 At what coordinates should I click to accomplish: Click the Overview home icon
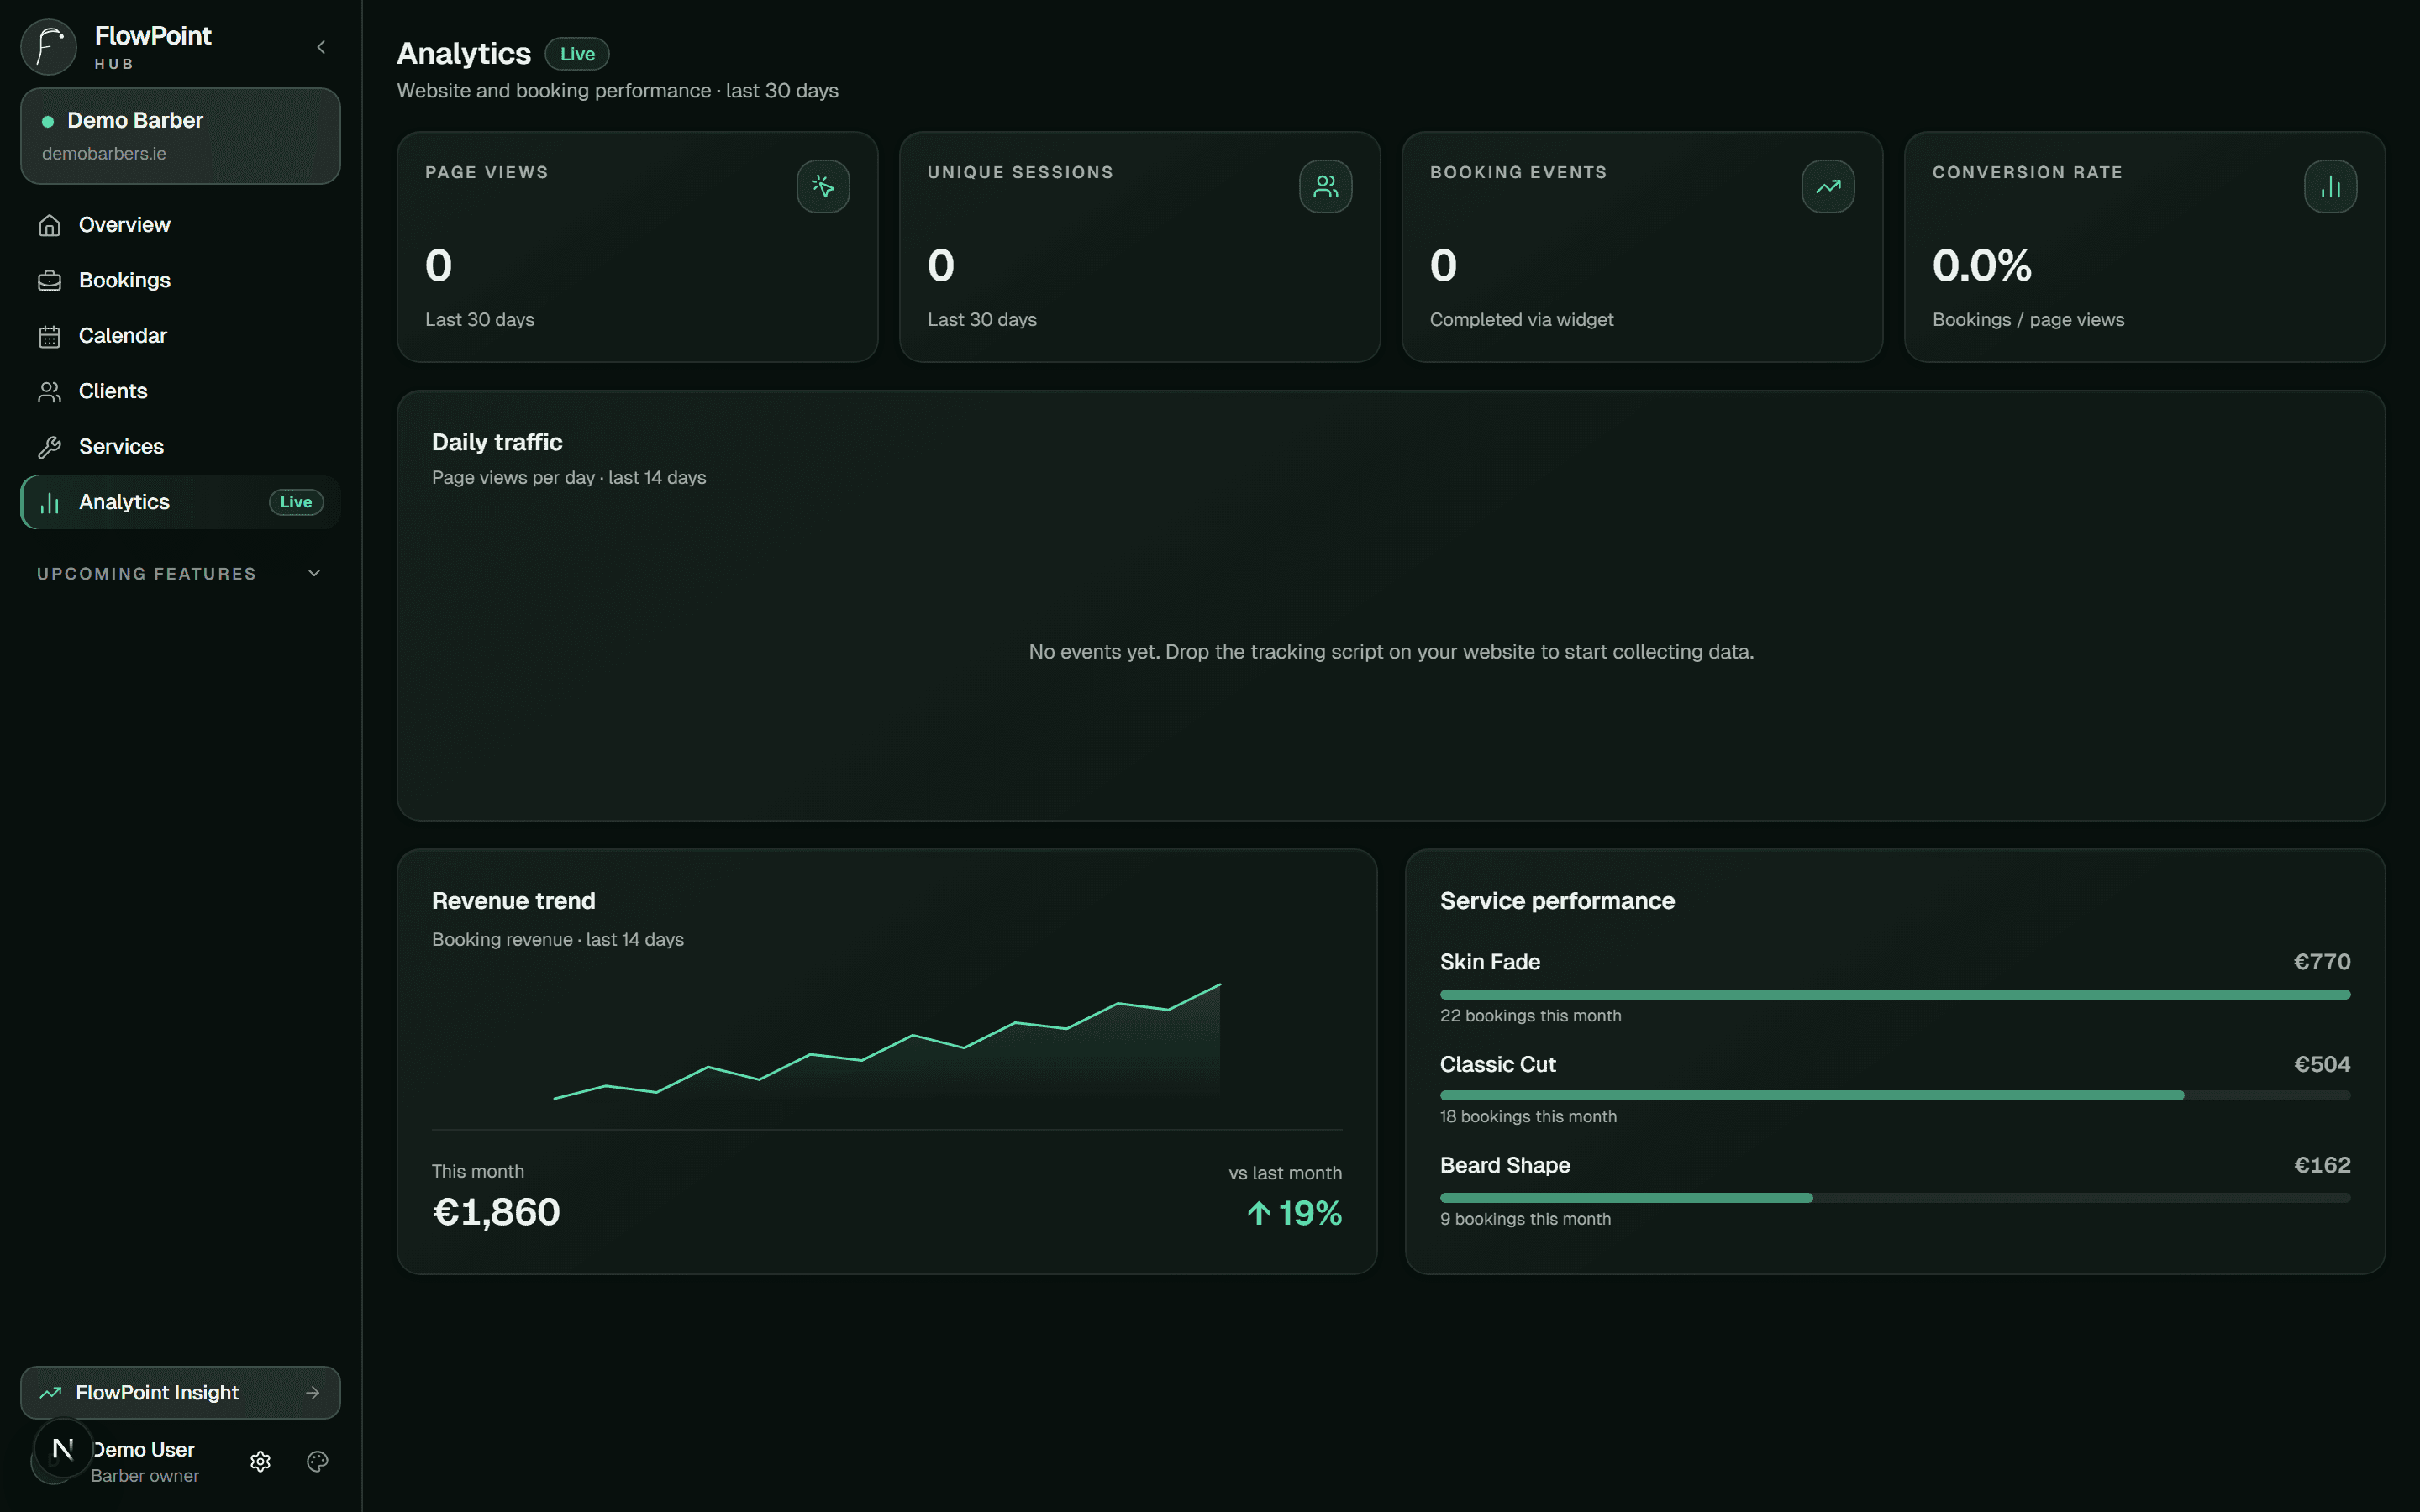click(x=49, y=225)
